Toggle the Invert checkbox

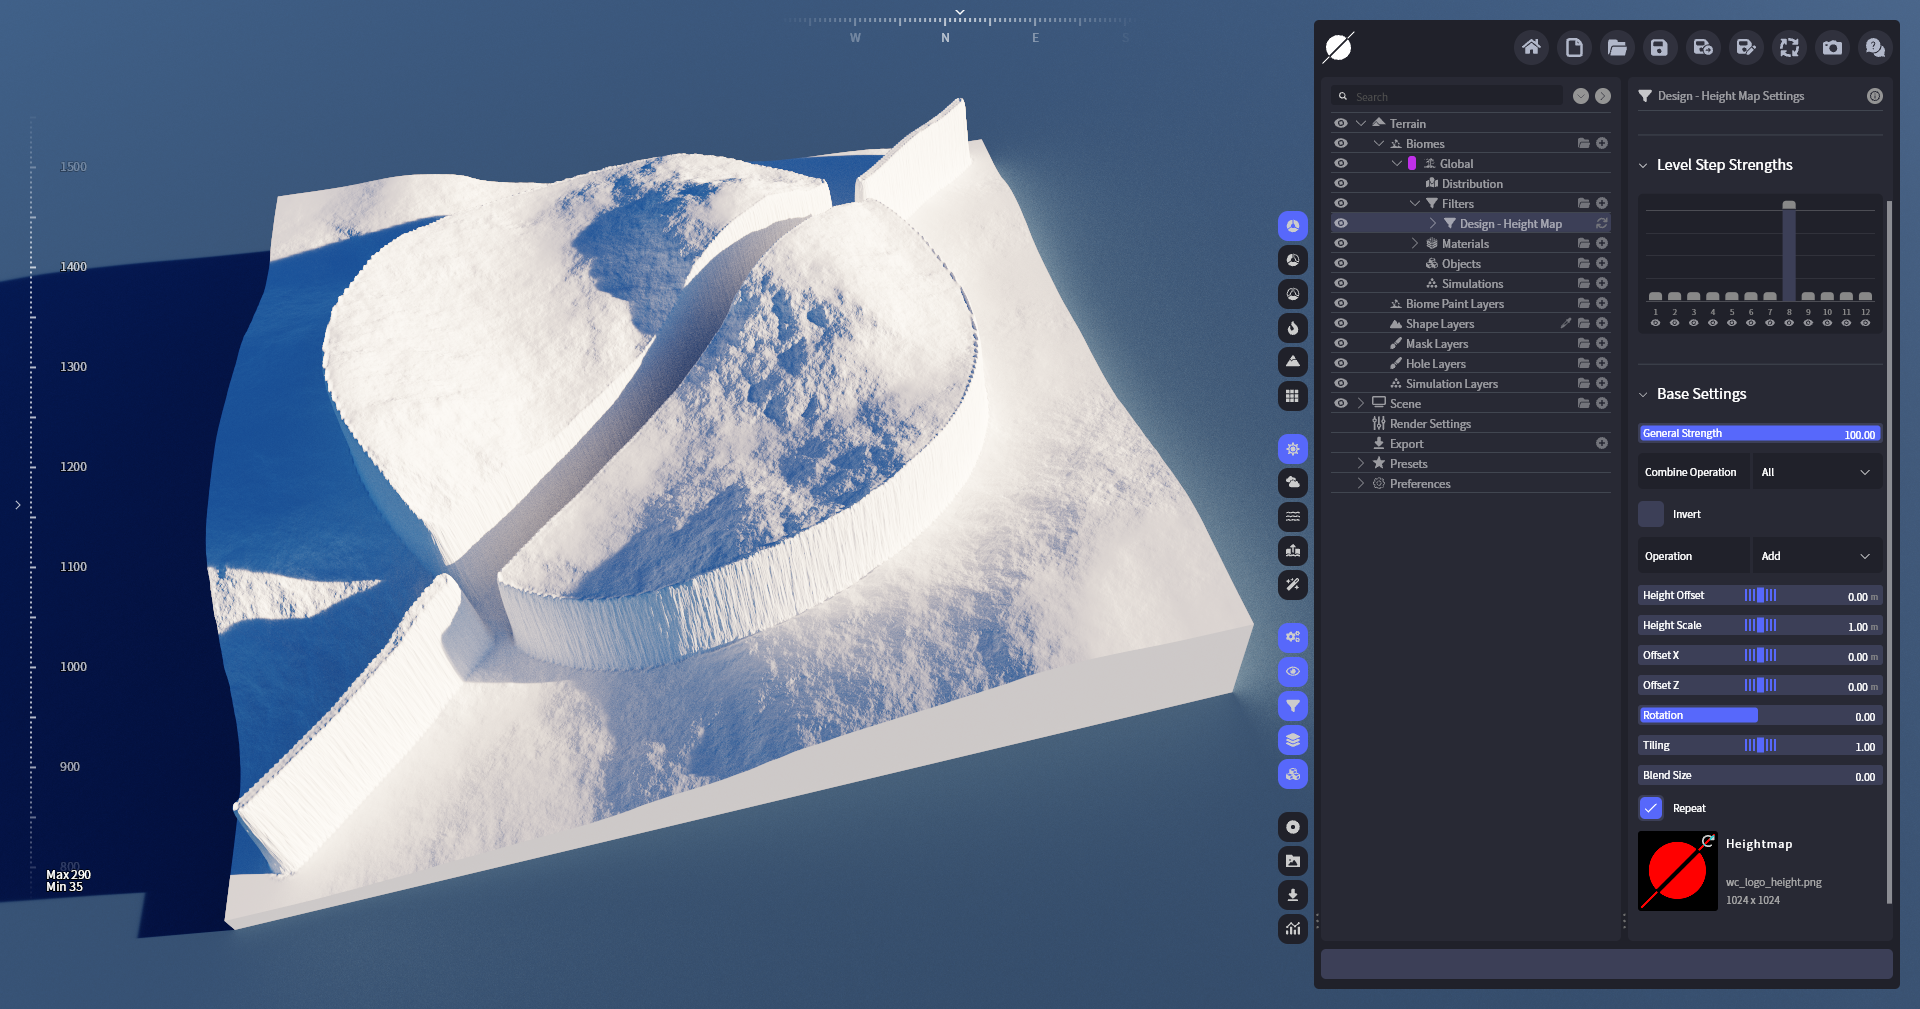pyautogui.click(x=1651, y=514)
